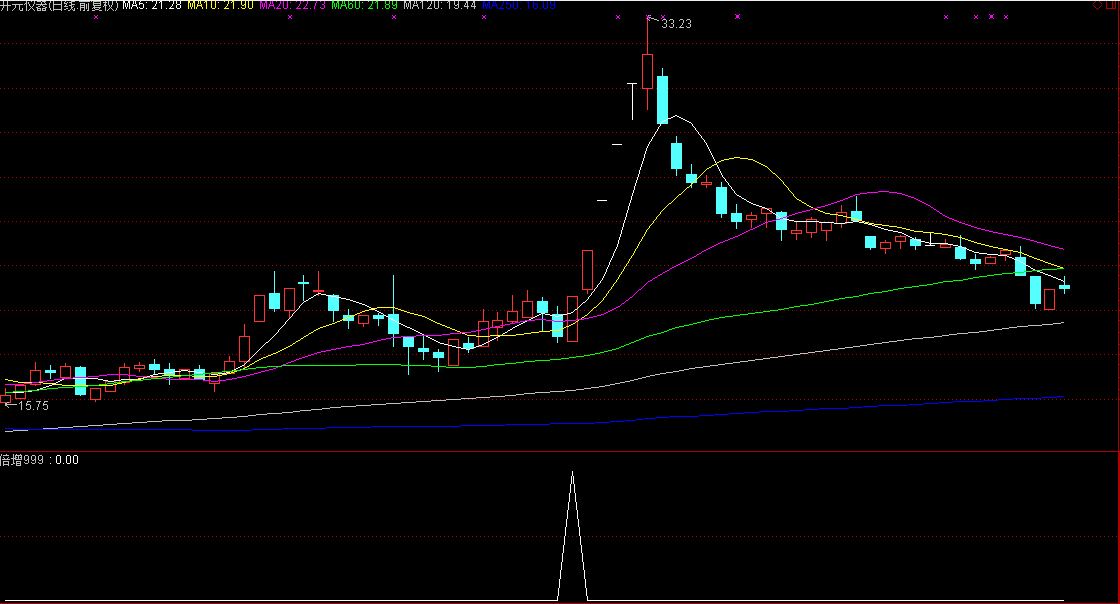Viewport: 1120px width, 604px height.
Task: Click the 倍增999 : 0.00 indicator label
Action: click(x=39, y=460)
